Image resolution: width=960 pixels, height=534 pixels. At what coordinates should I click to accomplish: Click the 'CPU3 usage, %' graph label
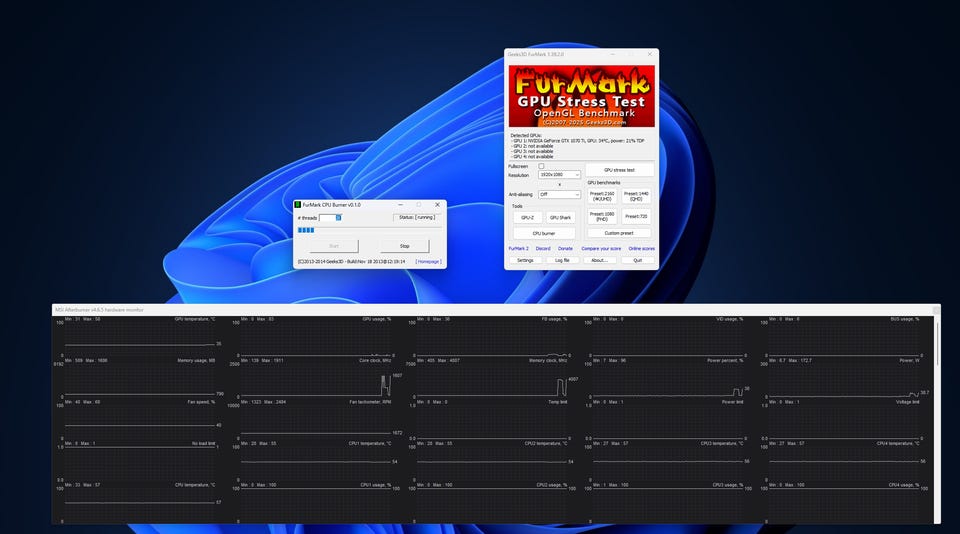tap(728, 485)
